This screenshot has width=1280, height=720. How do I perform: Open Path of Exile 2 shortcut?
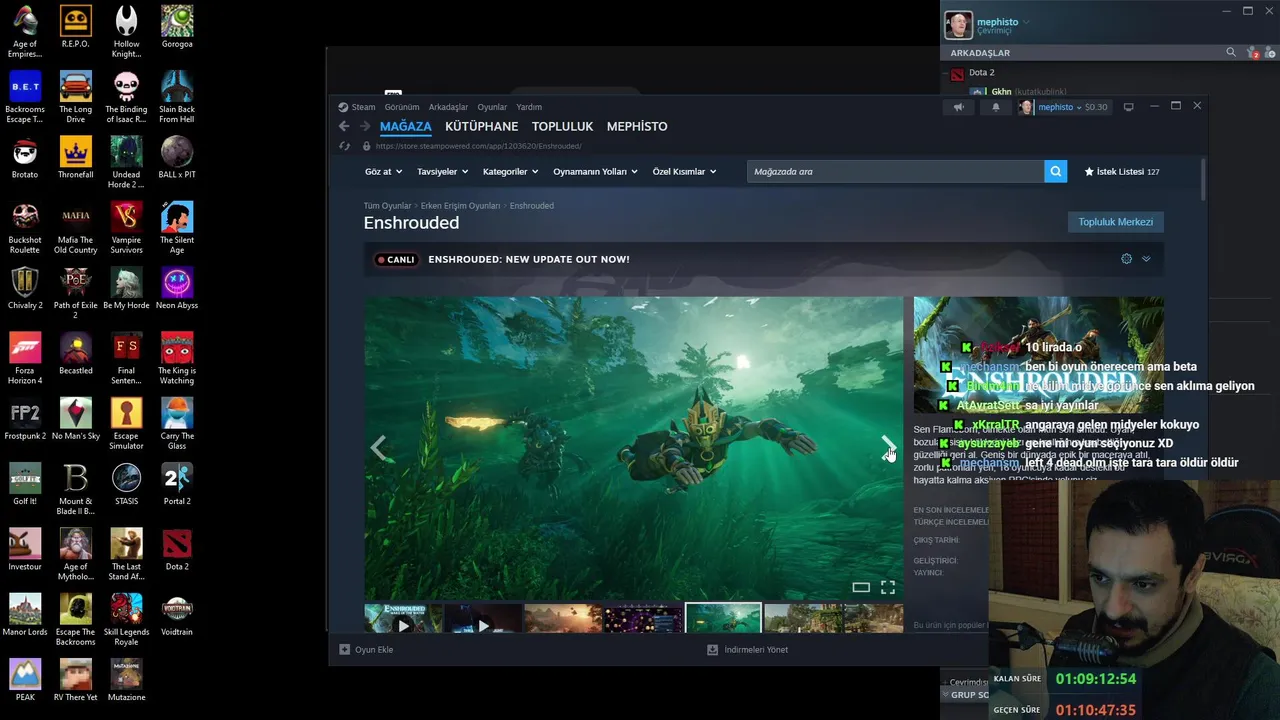tap(75, 293)
